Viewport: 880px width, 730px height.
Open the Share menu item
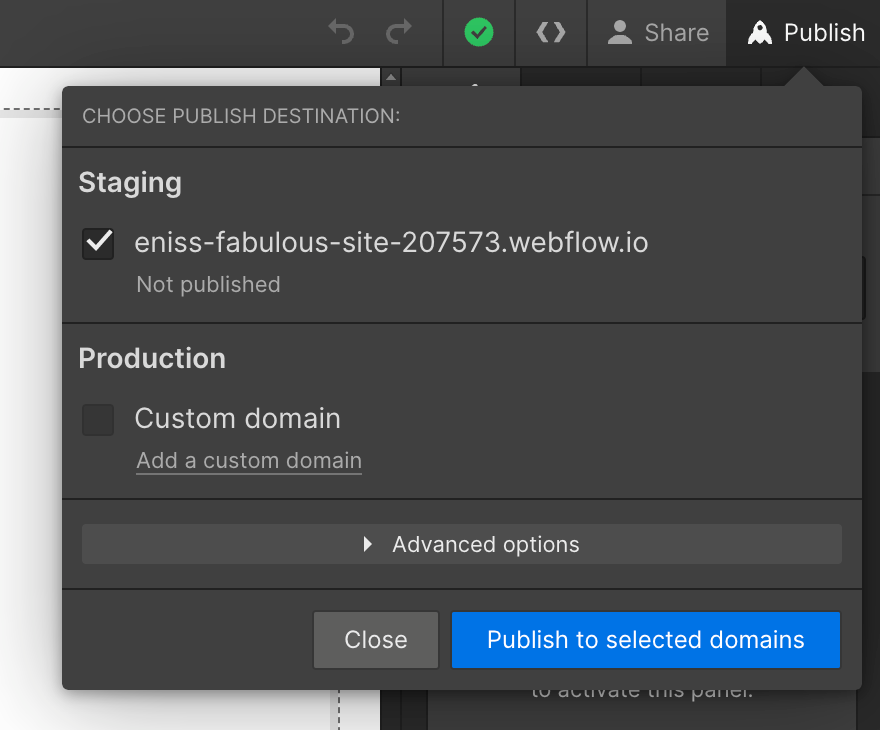[x=678, y=31]
